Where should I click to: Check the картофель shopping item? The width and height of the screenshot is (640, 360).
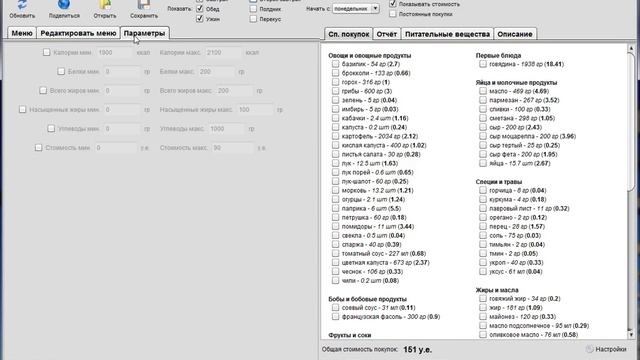click(x=336, y=136)
